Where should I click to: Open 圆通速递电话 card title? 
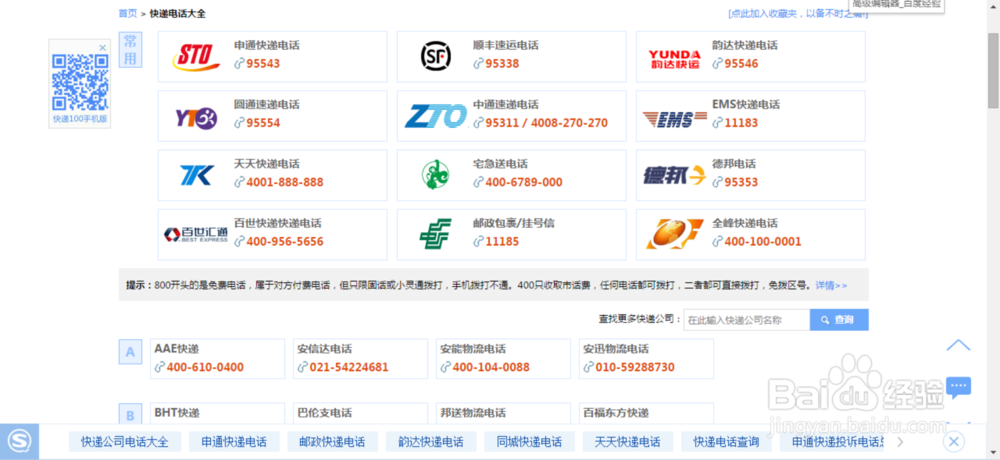pyautogui.click(x=267, y=105)
